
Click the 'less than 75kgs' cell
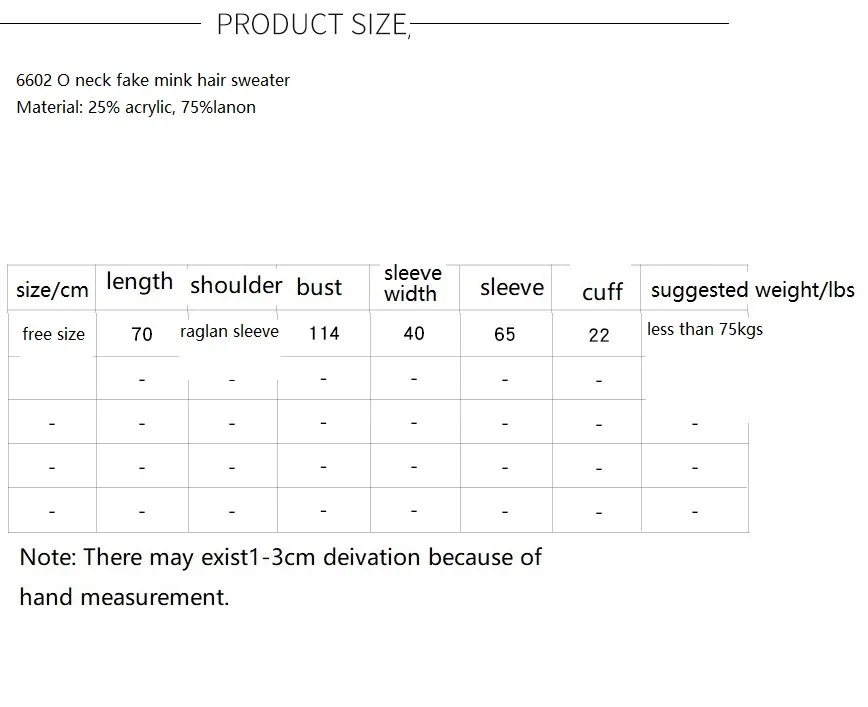coord(705,329)
